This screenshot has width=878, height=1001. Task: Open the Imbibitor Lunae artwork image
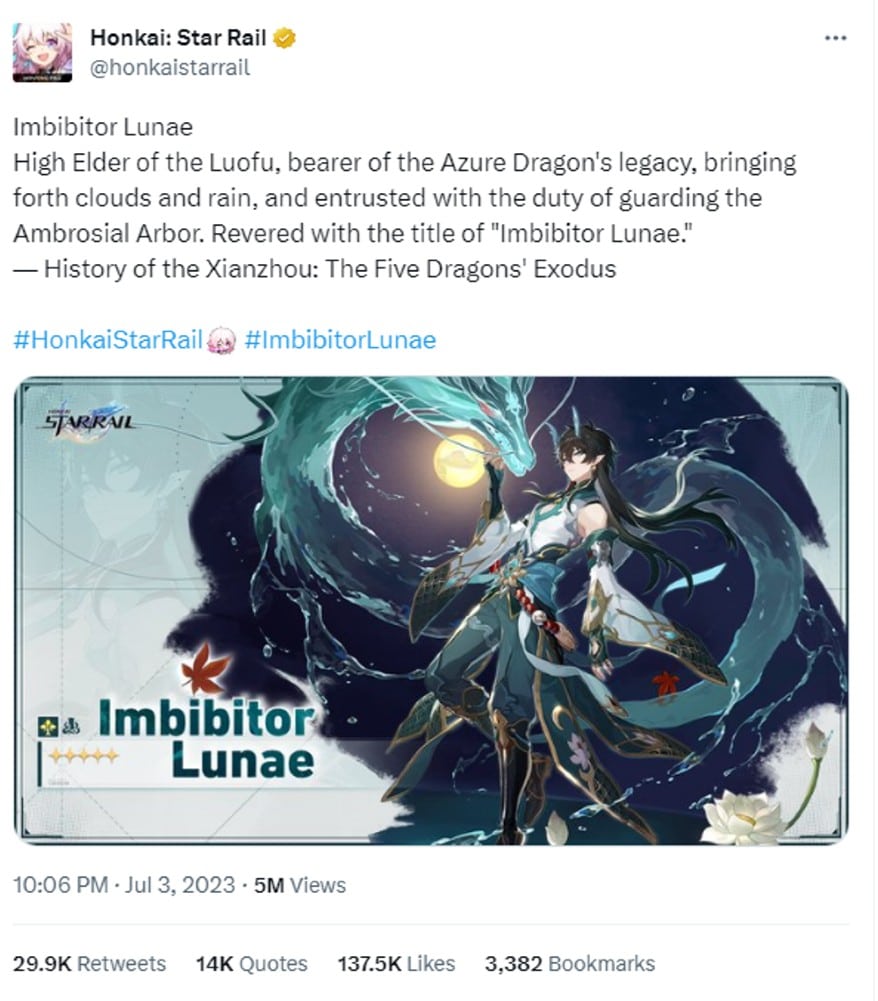pos(431,610)
